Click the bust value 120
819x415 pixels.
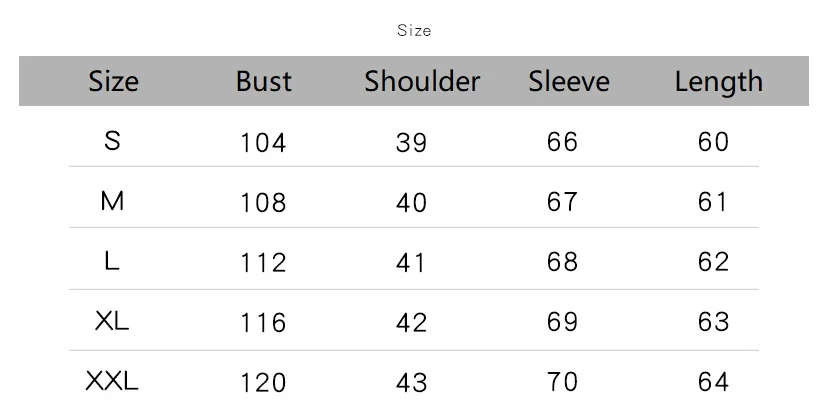263,383
